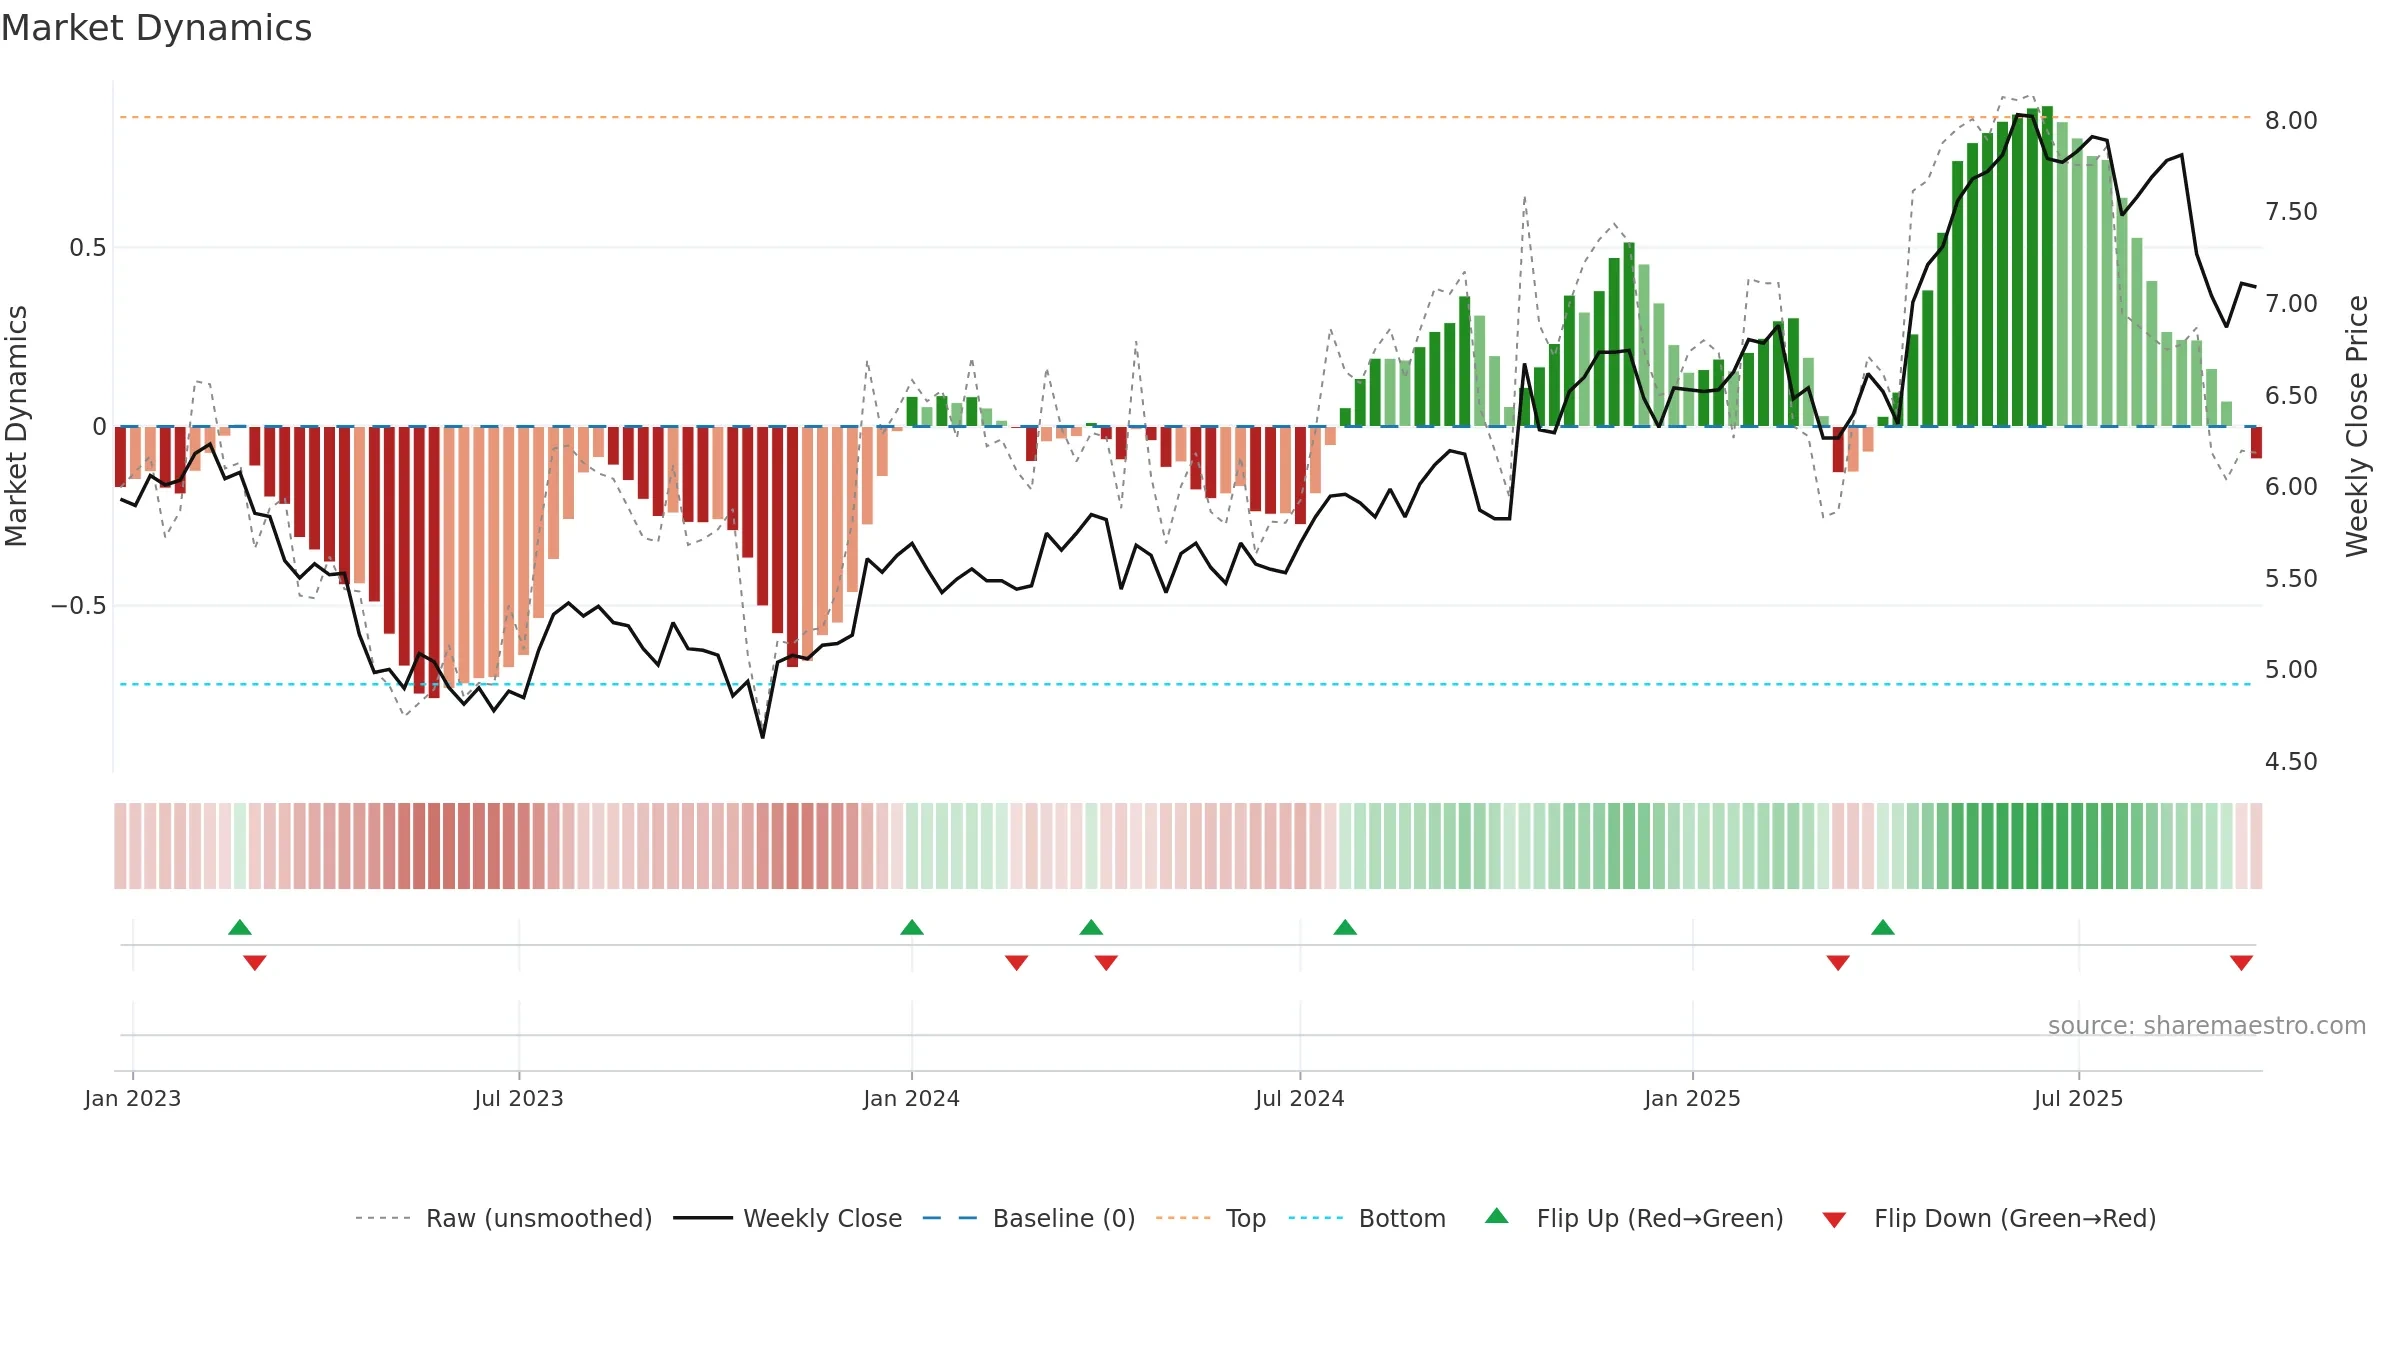The height and width of the screenshot is (1350, 2400).
Task: Click the green Flip Up marker at Jan 2024
Action: [x=911, y=927]
